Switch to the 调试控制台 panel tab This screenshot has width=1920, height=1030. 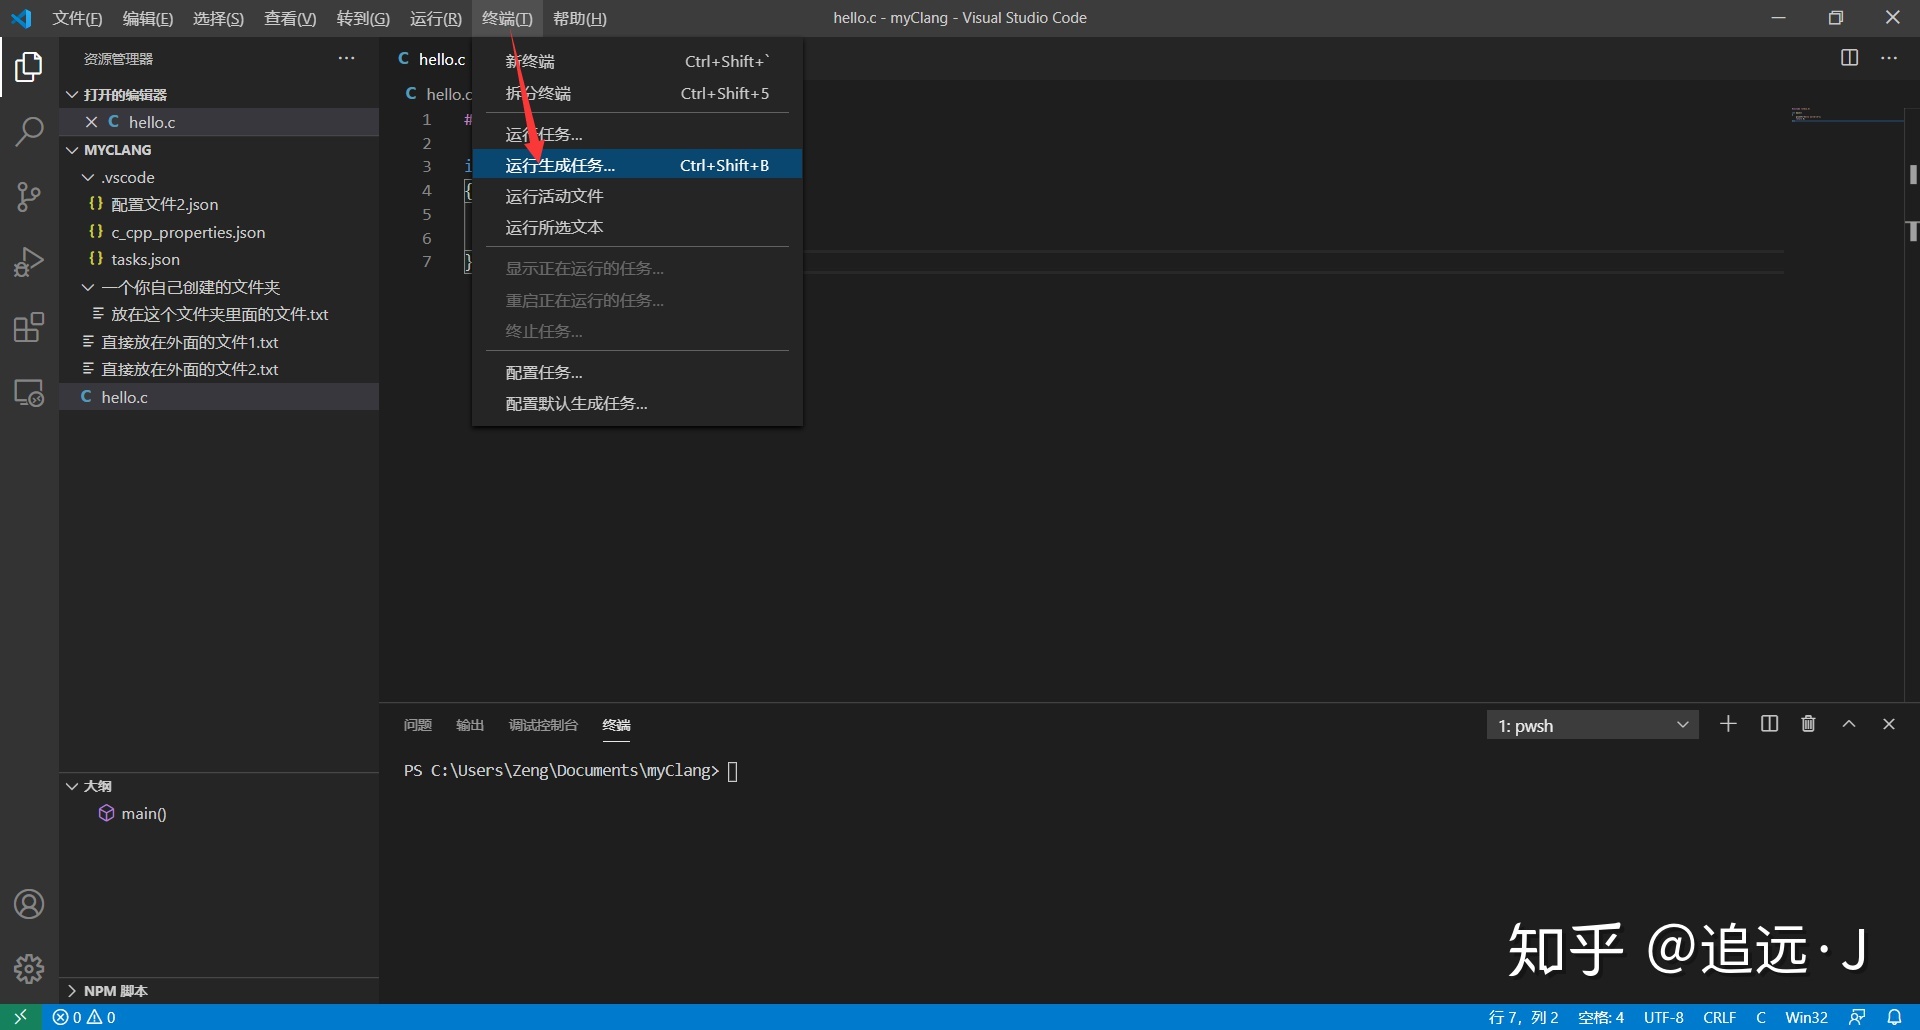pos(543,725)
